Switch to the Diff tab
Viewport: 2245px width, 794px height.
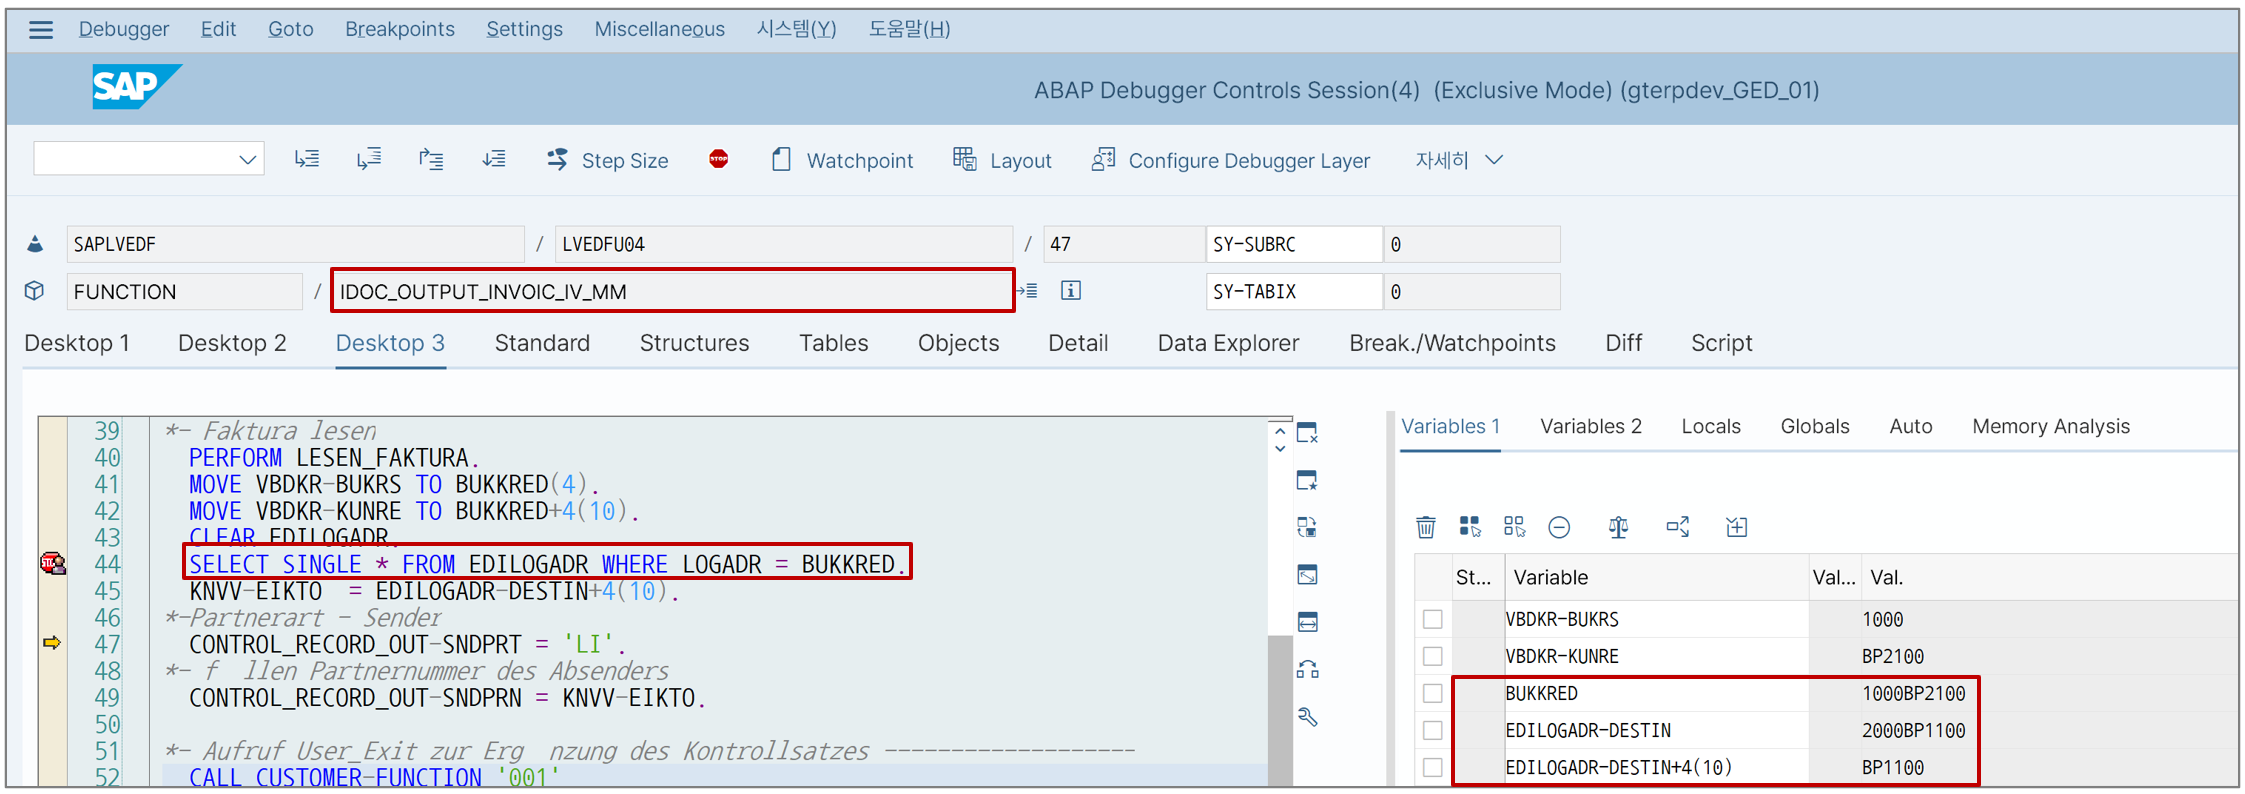[x=1623, y=343]
